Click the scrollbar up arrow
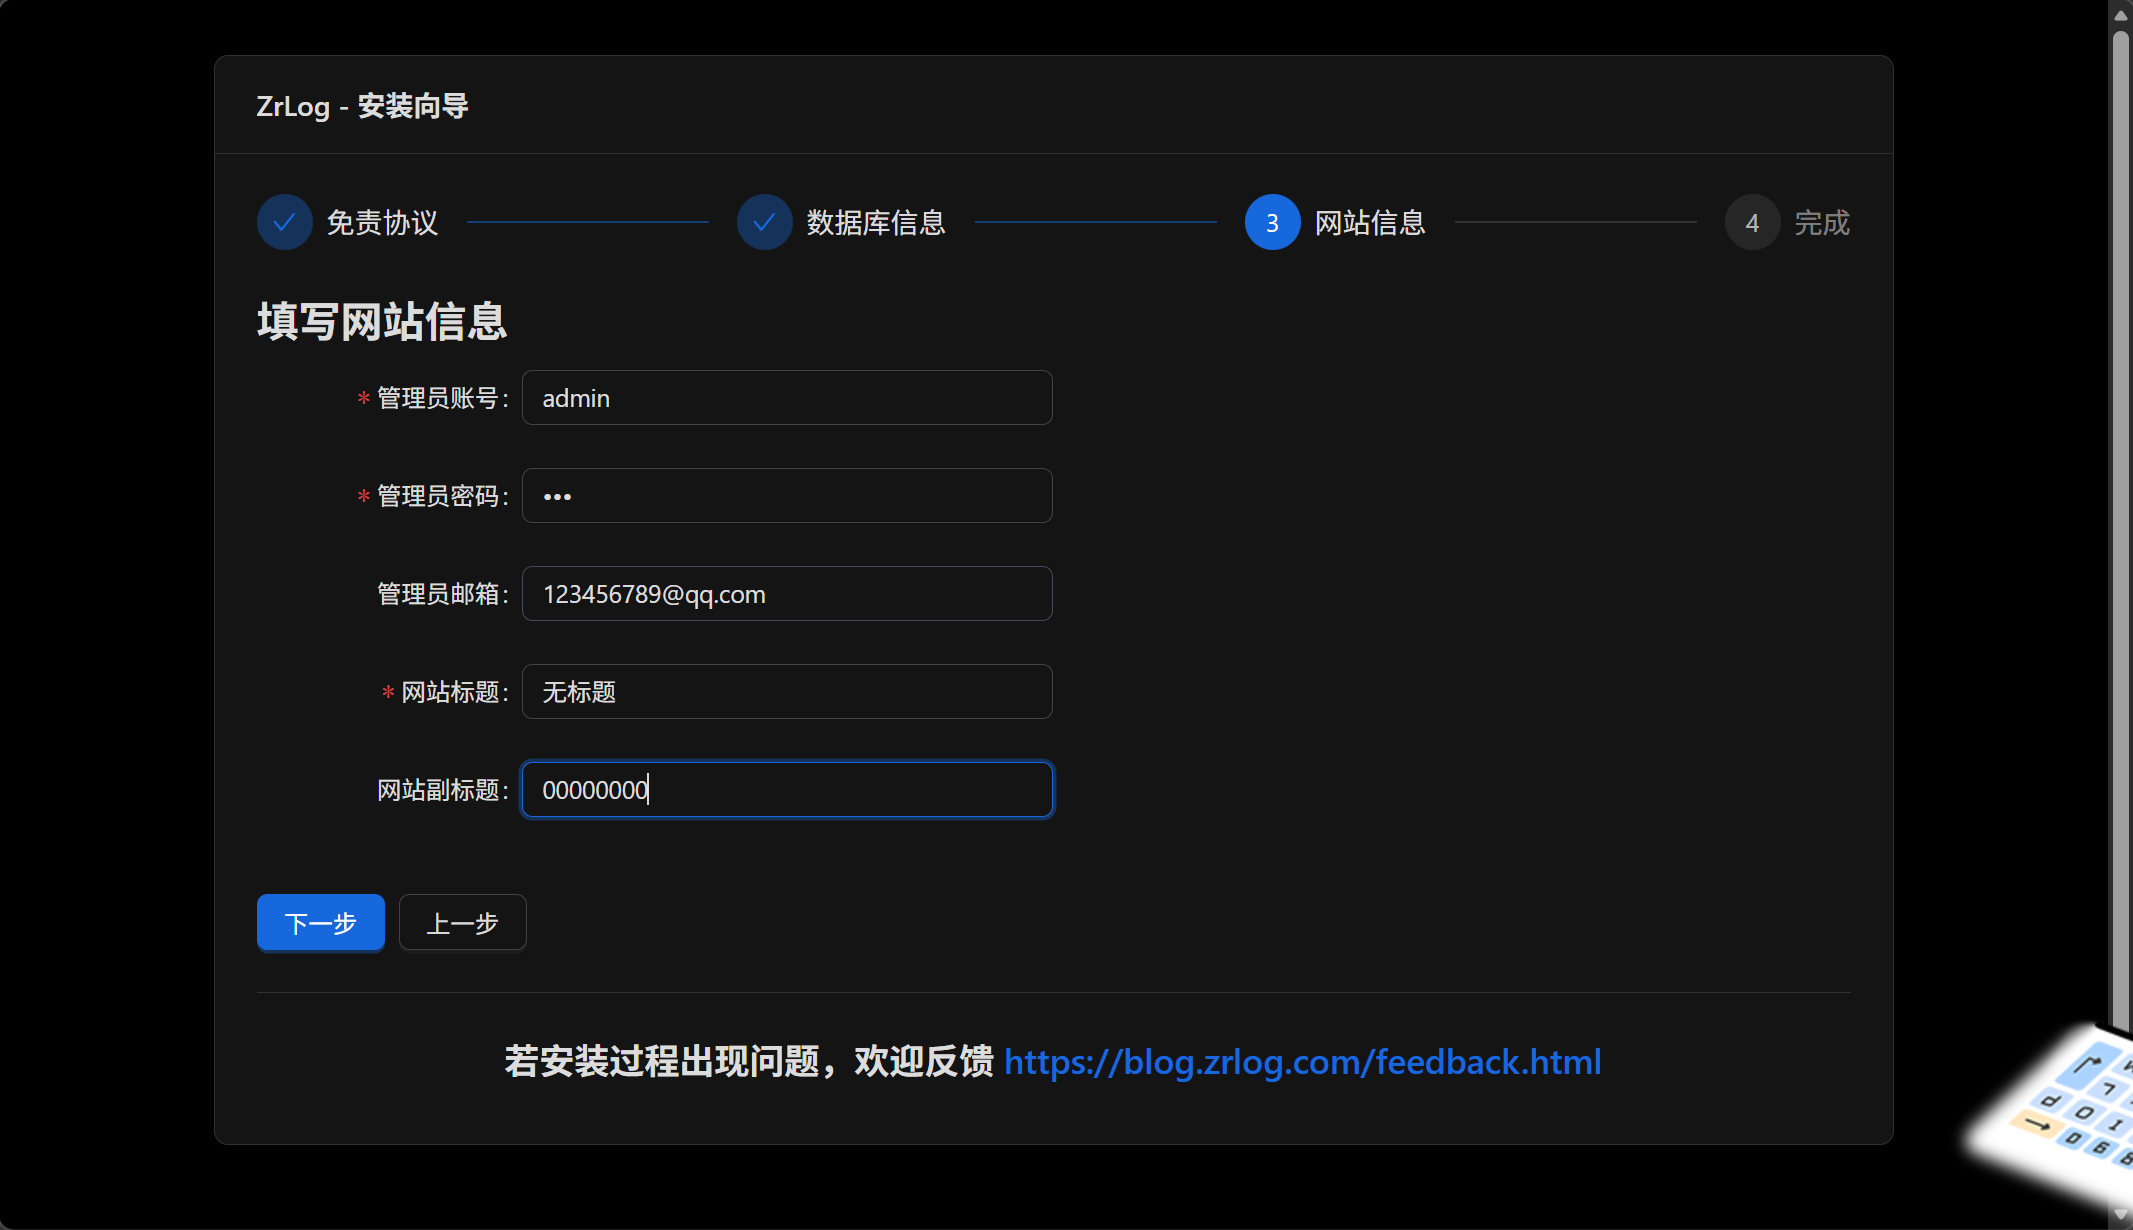This screenshot has width=2133, height=1230. (x=2120, y=14)
